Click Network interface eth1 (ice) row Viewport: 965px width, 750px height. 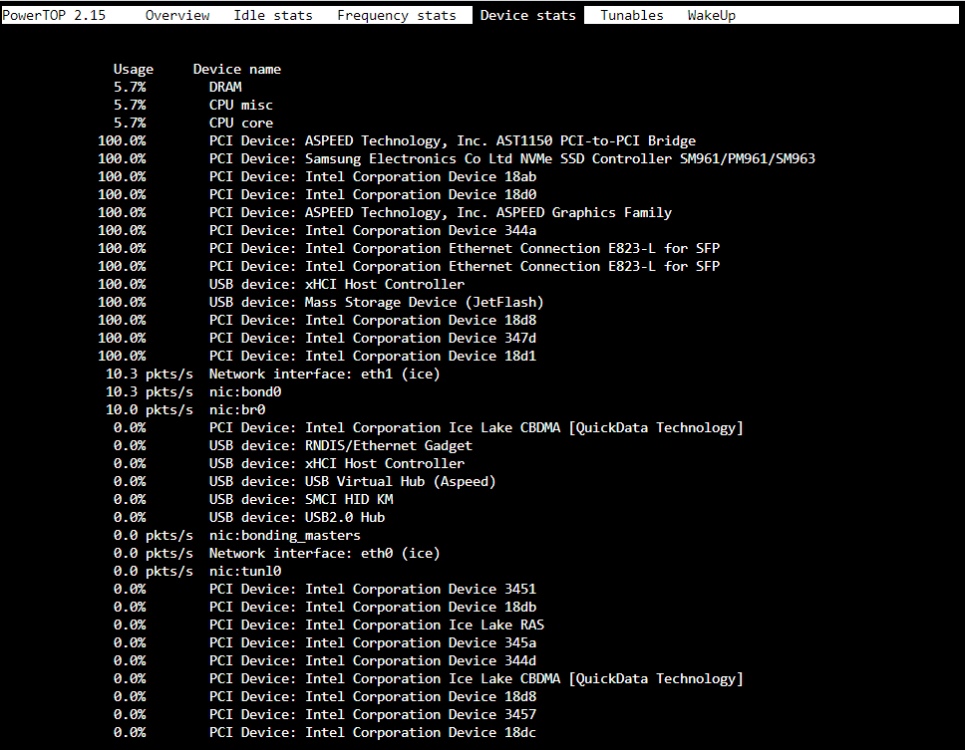[x=273, y=374]
